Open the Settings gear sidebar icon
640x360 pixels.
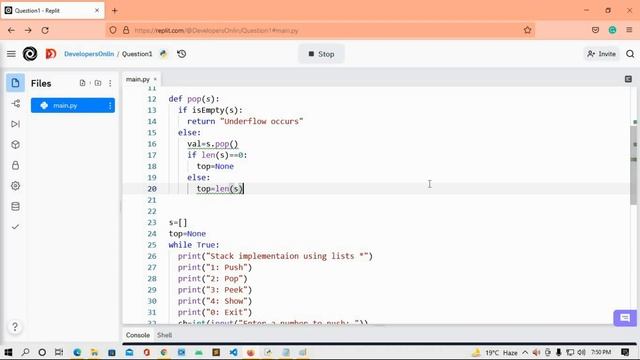[x=16, y=186]
